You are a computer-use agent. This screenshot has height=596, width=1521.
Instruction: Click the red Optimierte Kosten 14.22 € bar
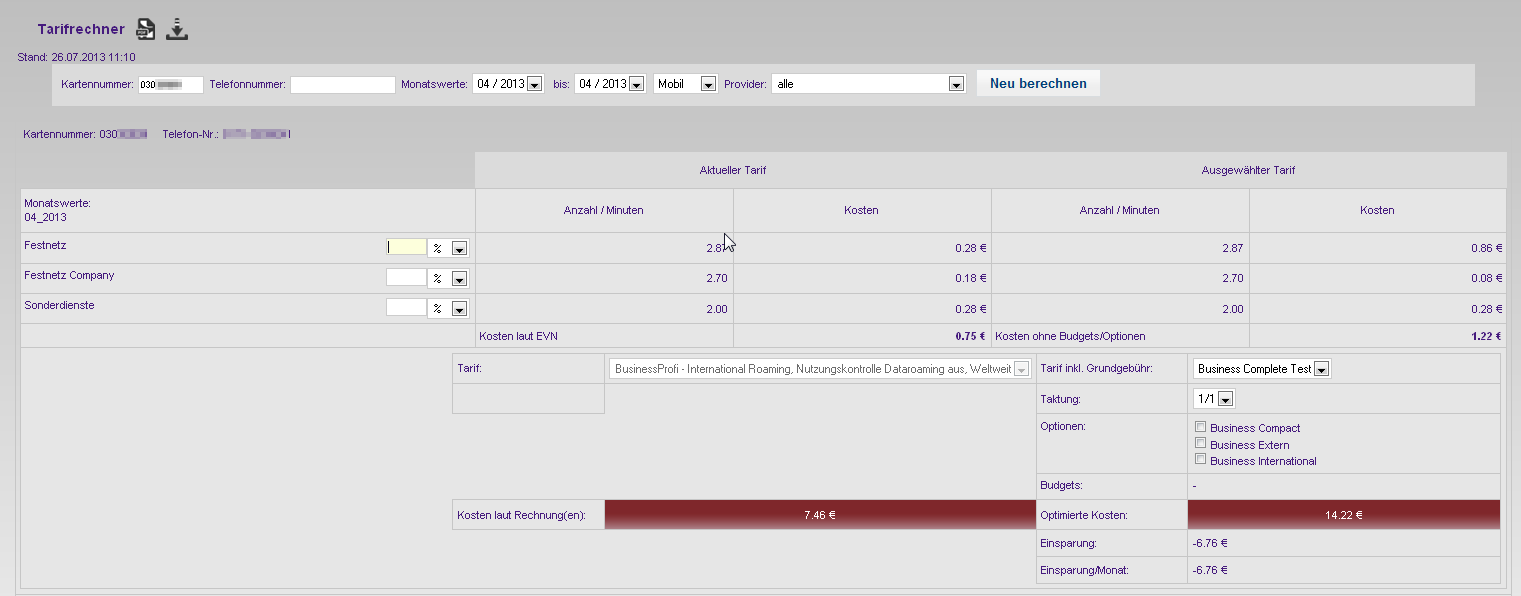(1343, 515)
